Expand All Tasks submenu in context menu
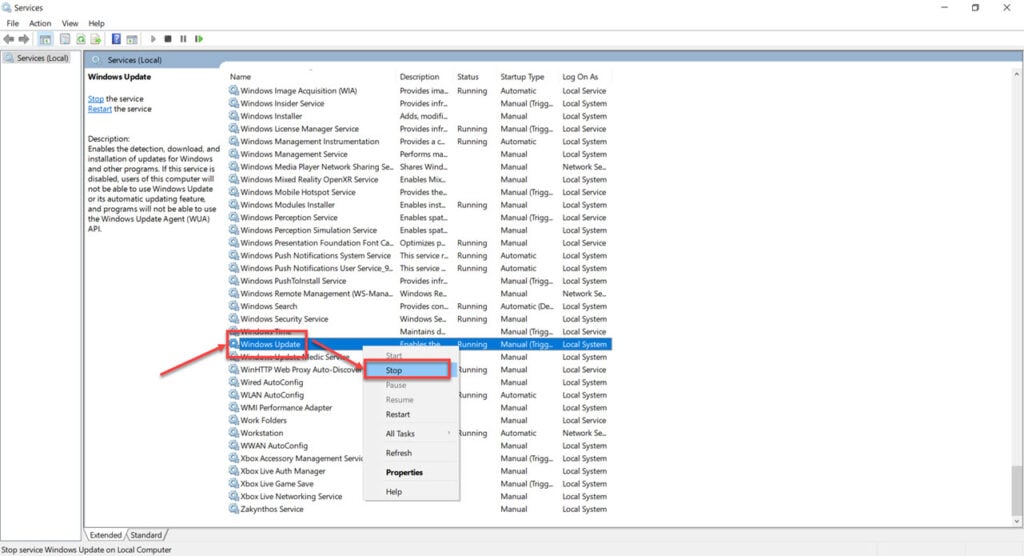 (x=411, y=434)
